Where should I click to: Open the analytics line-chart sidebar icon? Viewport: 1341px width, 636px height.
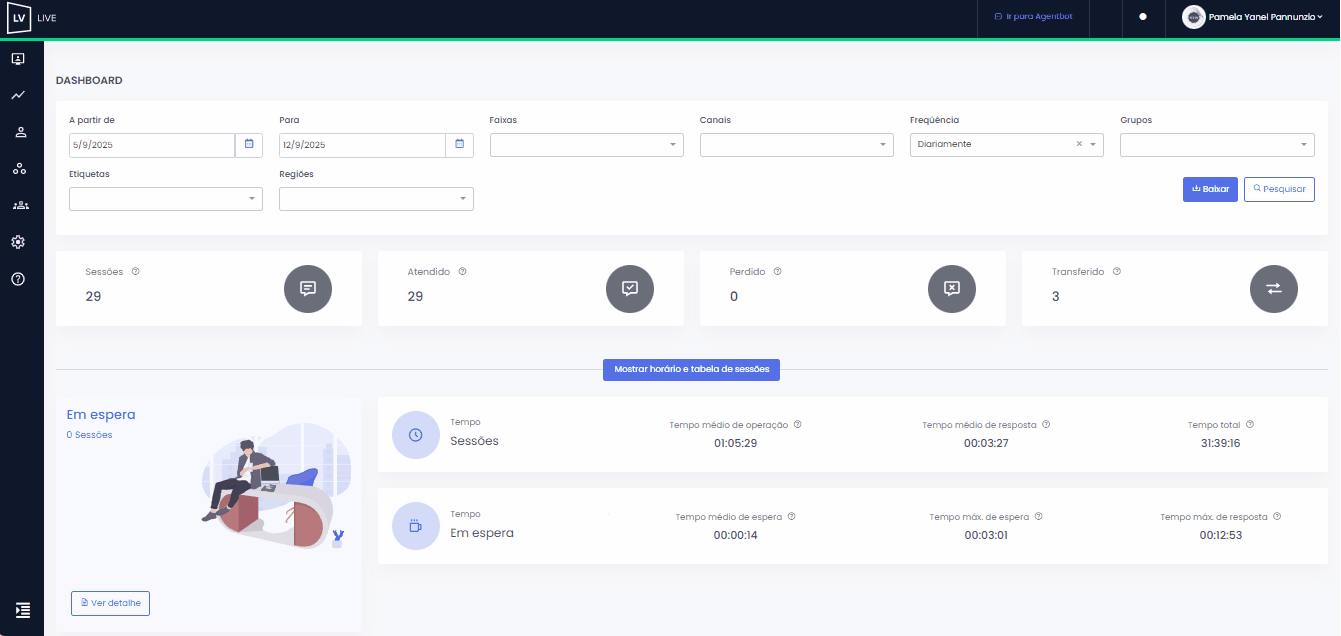coord(18,95)
